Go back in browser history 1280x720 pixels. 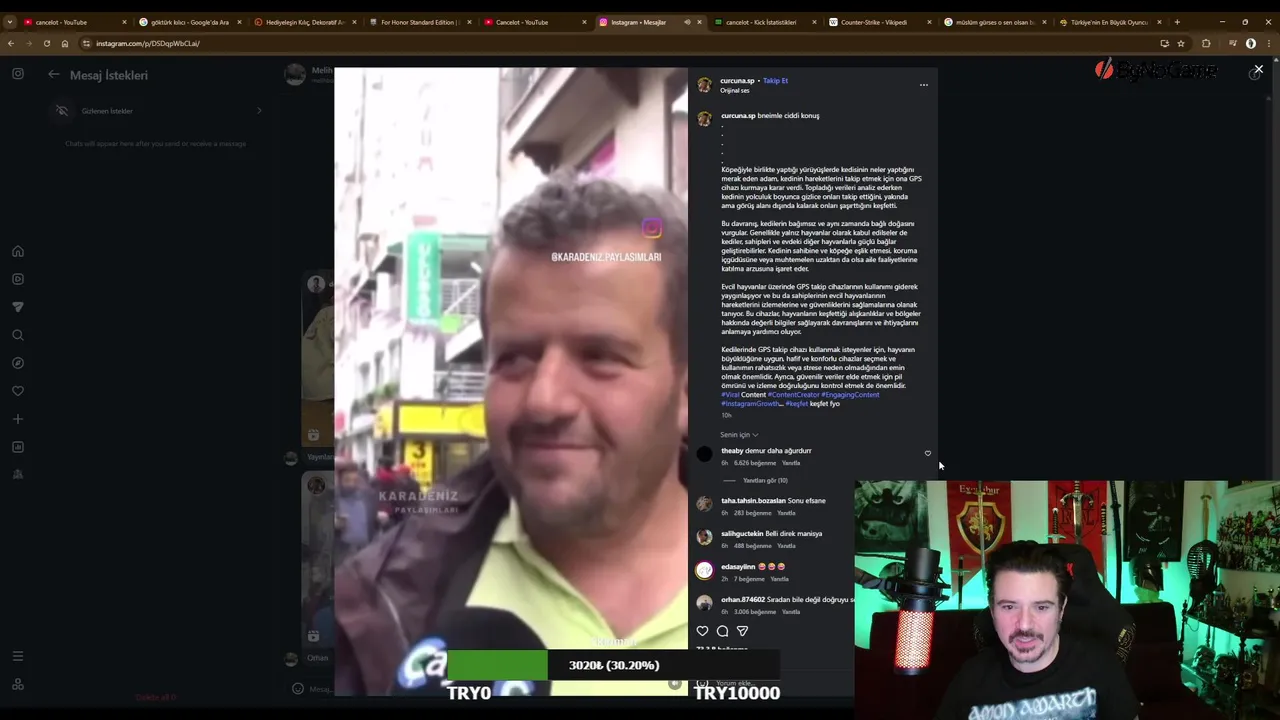point(10,43)
